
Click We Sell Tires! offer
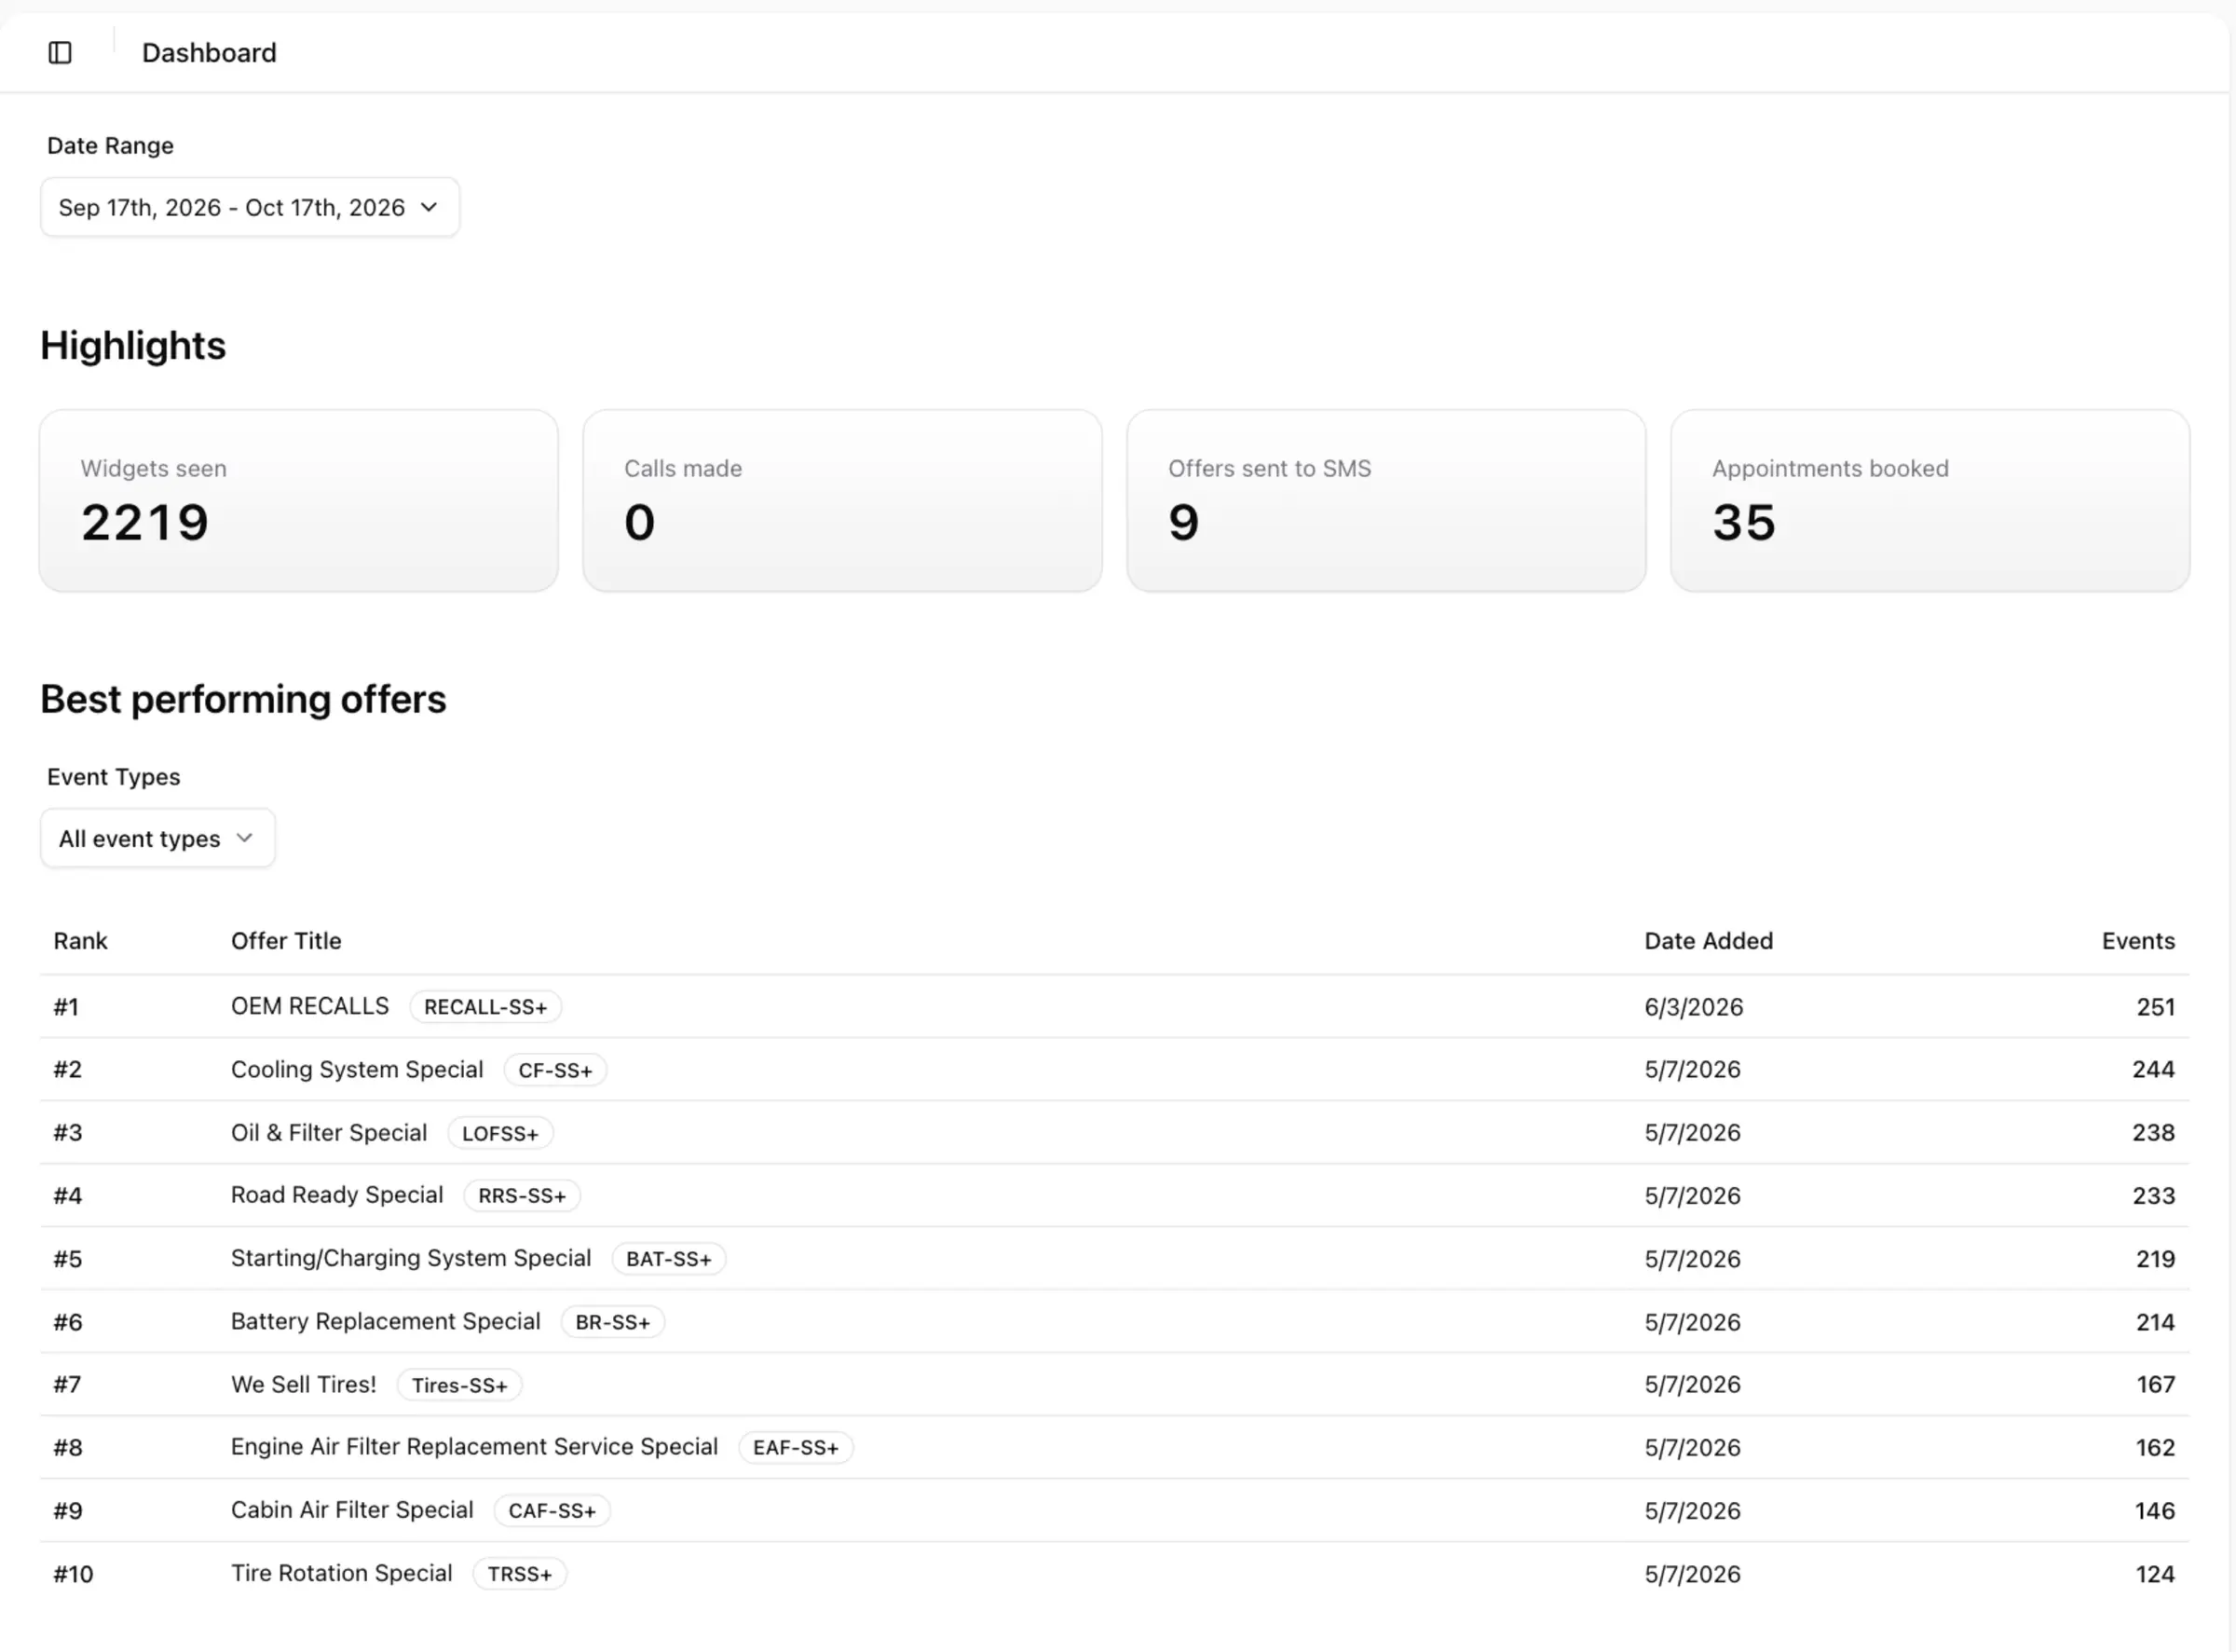304,1384
